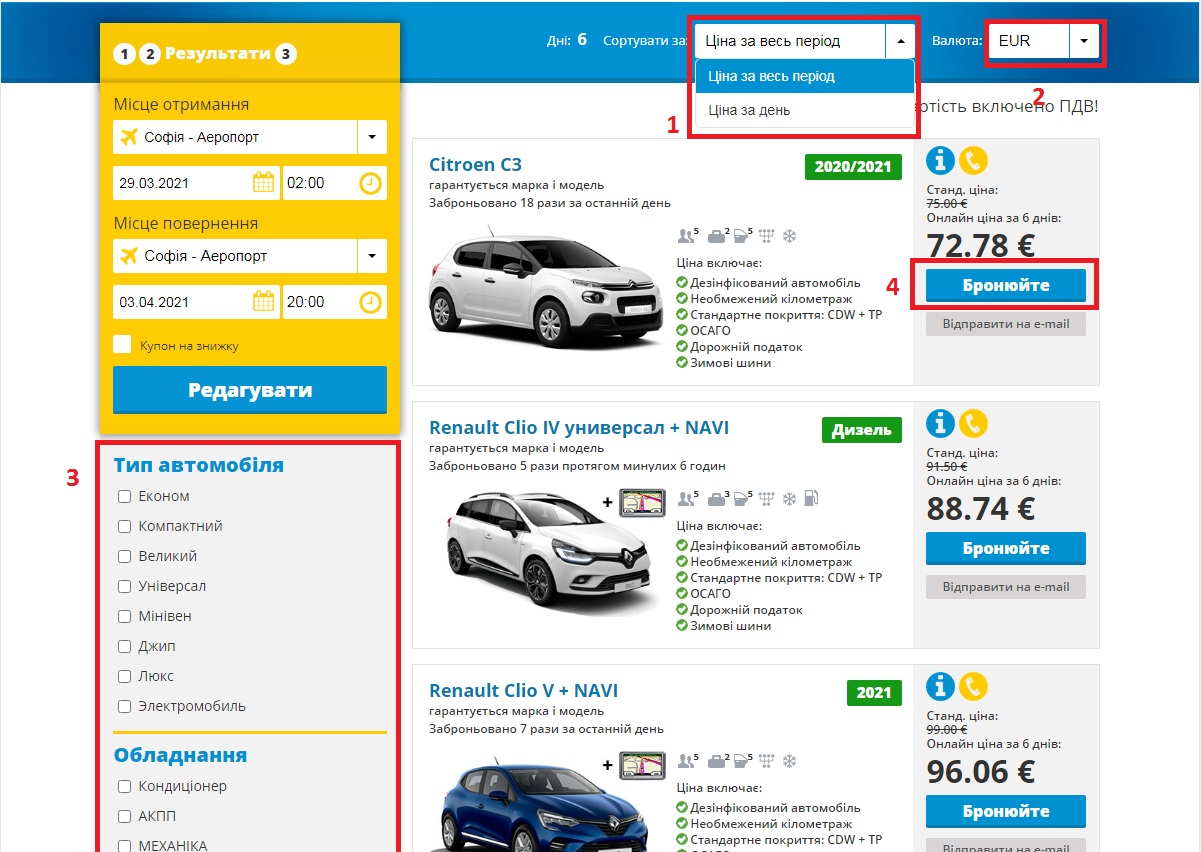Toggle the Джип car type checkbox

point(124,646)
